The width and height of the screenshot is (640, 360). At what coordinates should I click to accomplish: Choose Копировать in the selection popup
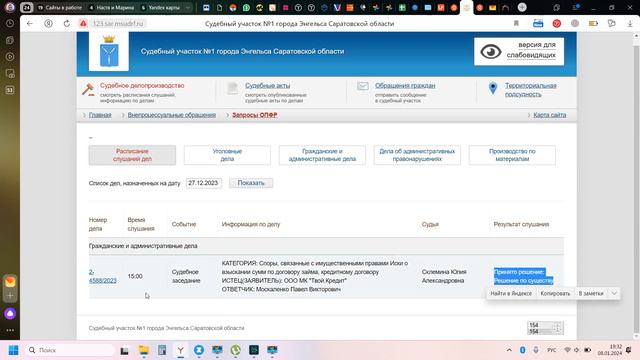pyautogui.click(x=555, y=293)
